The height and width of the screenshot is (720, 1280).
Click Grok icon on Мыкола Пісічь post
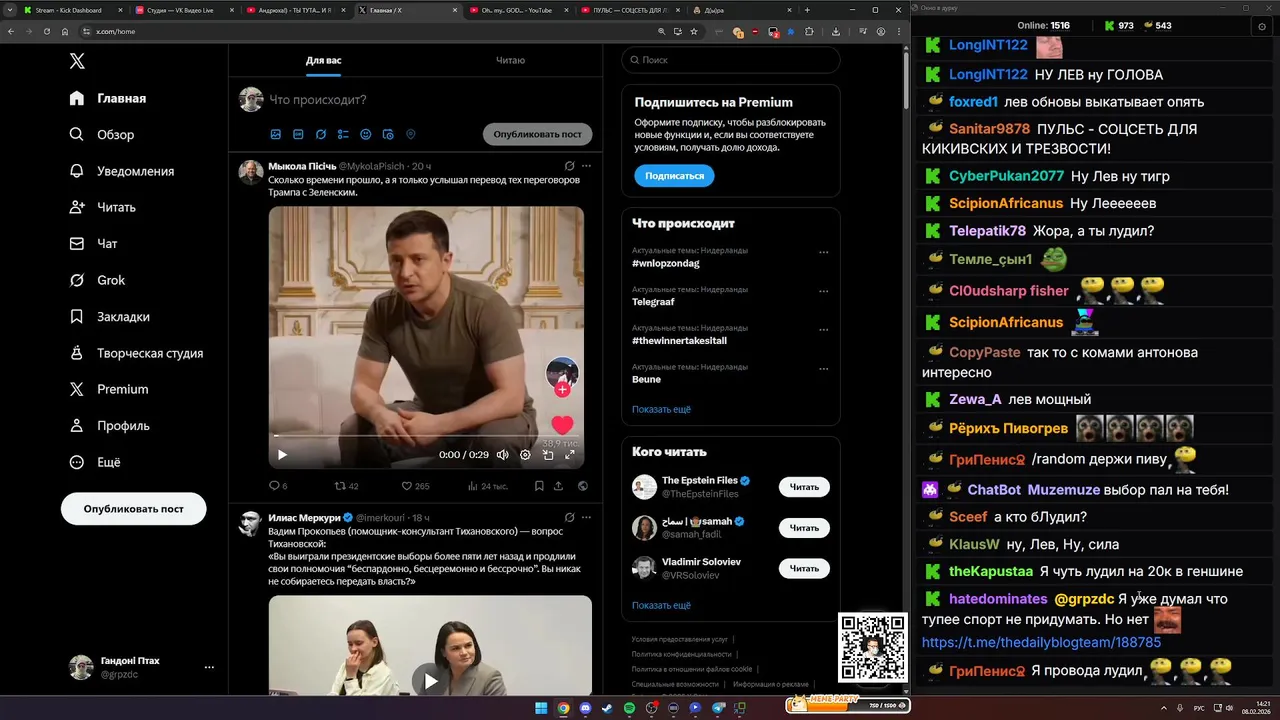(x=569, y=166)
